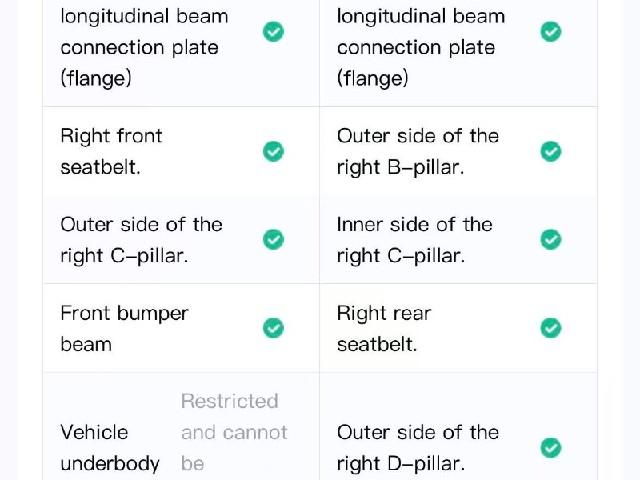Select Inner side of the right C-pillar text
Viewport: 640px width, 480px height.
click(415, 240)
